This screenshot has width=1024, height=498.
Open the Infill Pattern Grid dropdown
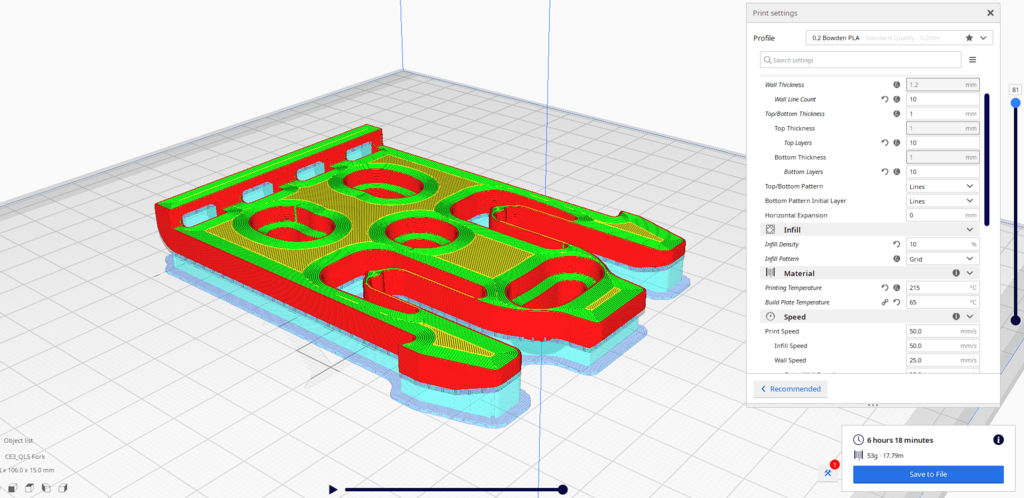[942, 258]
